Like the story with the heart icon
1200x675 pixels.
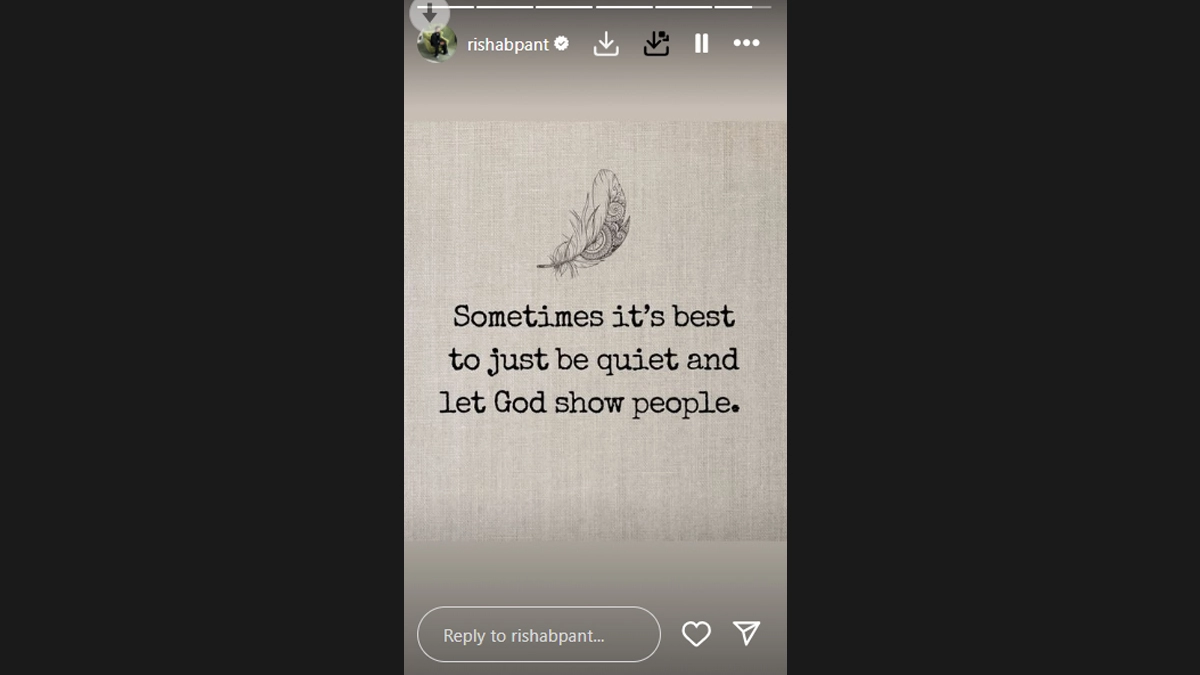(x=696, y=634)
